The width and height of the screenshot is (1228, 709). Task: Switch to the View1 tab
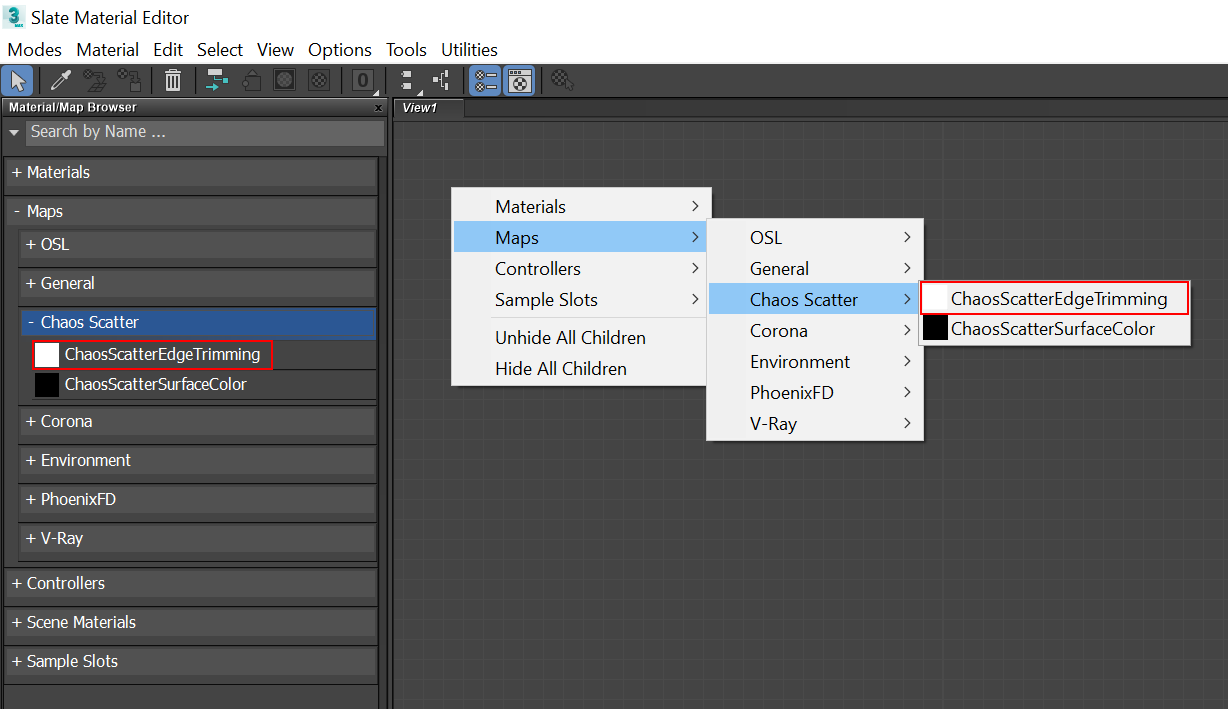point(429,108)
